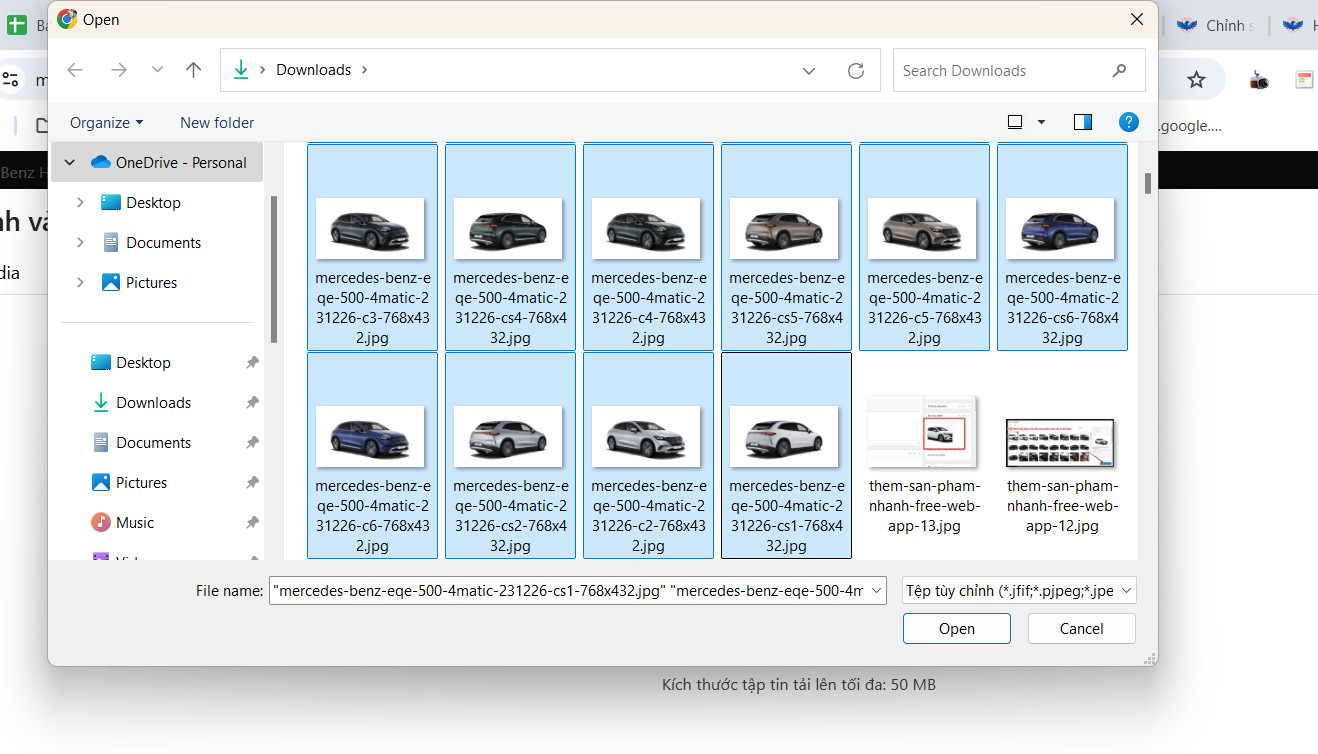Viewport: 1318px width, 754px height.
Task: Go up one folder level arrow
Action: (x=194, y=70)
